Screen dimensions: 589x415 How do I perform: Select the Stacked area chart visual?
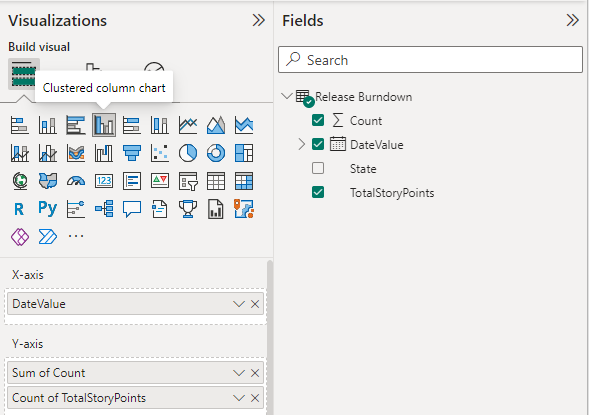pos(244,125)
